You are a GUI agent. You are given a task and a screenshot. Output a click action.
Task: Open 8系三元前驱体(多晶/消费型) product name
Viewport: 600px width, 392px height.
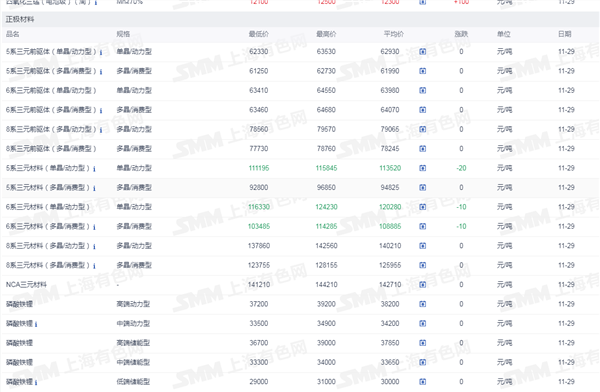(51, 149)
